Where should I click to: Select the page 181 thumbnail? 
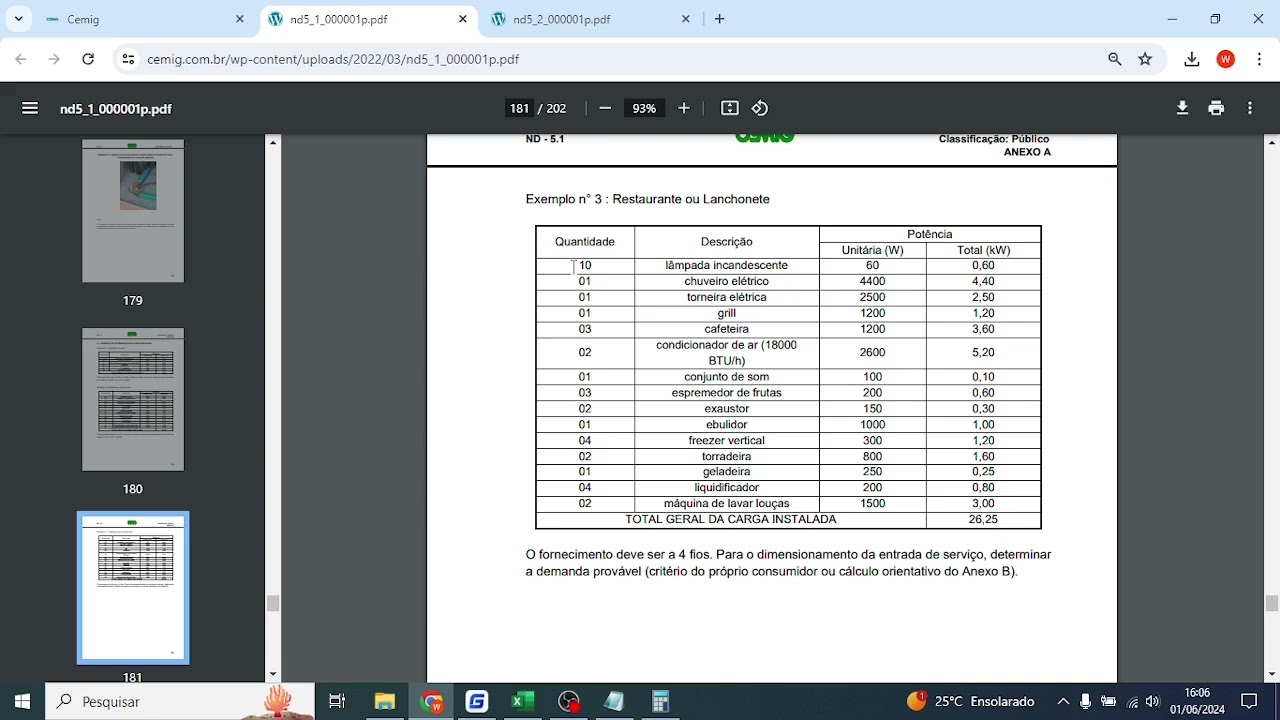click(133, 588)
